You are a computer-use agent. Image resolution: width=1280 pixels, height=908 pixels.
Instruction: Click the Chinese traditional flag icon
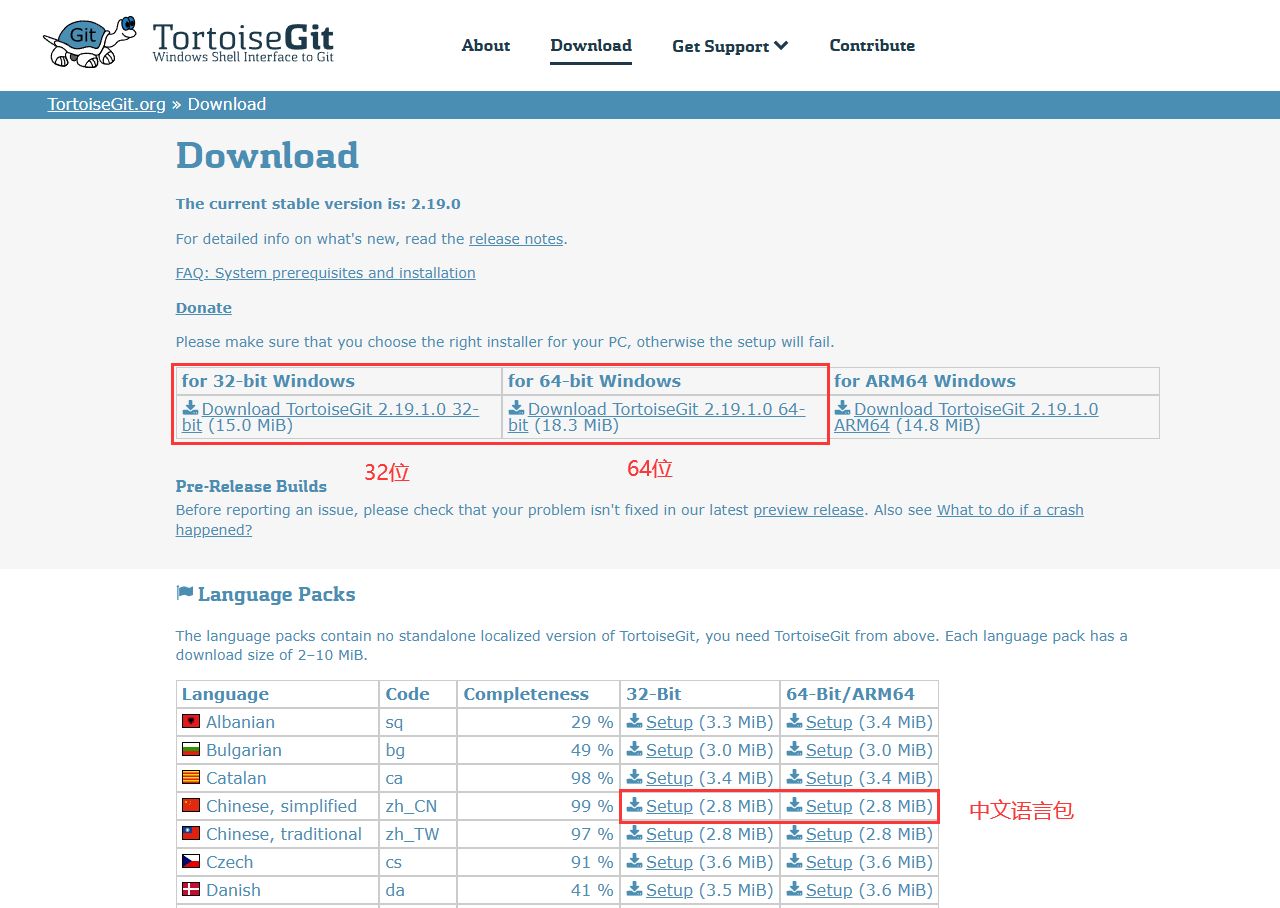(191, 834)
